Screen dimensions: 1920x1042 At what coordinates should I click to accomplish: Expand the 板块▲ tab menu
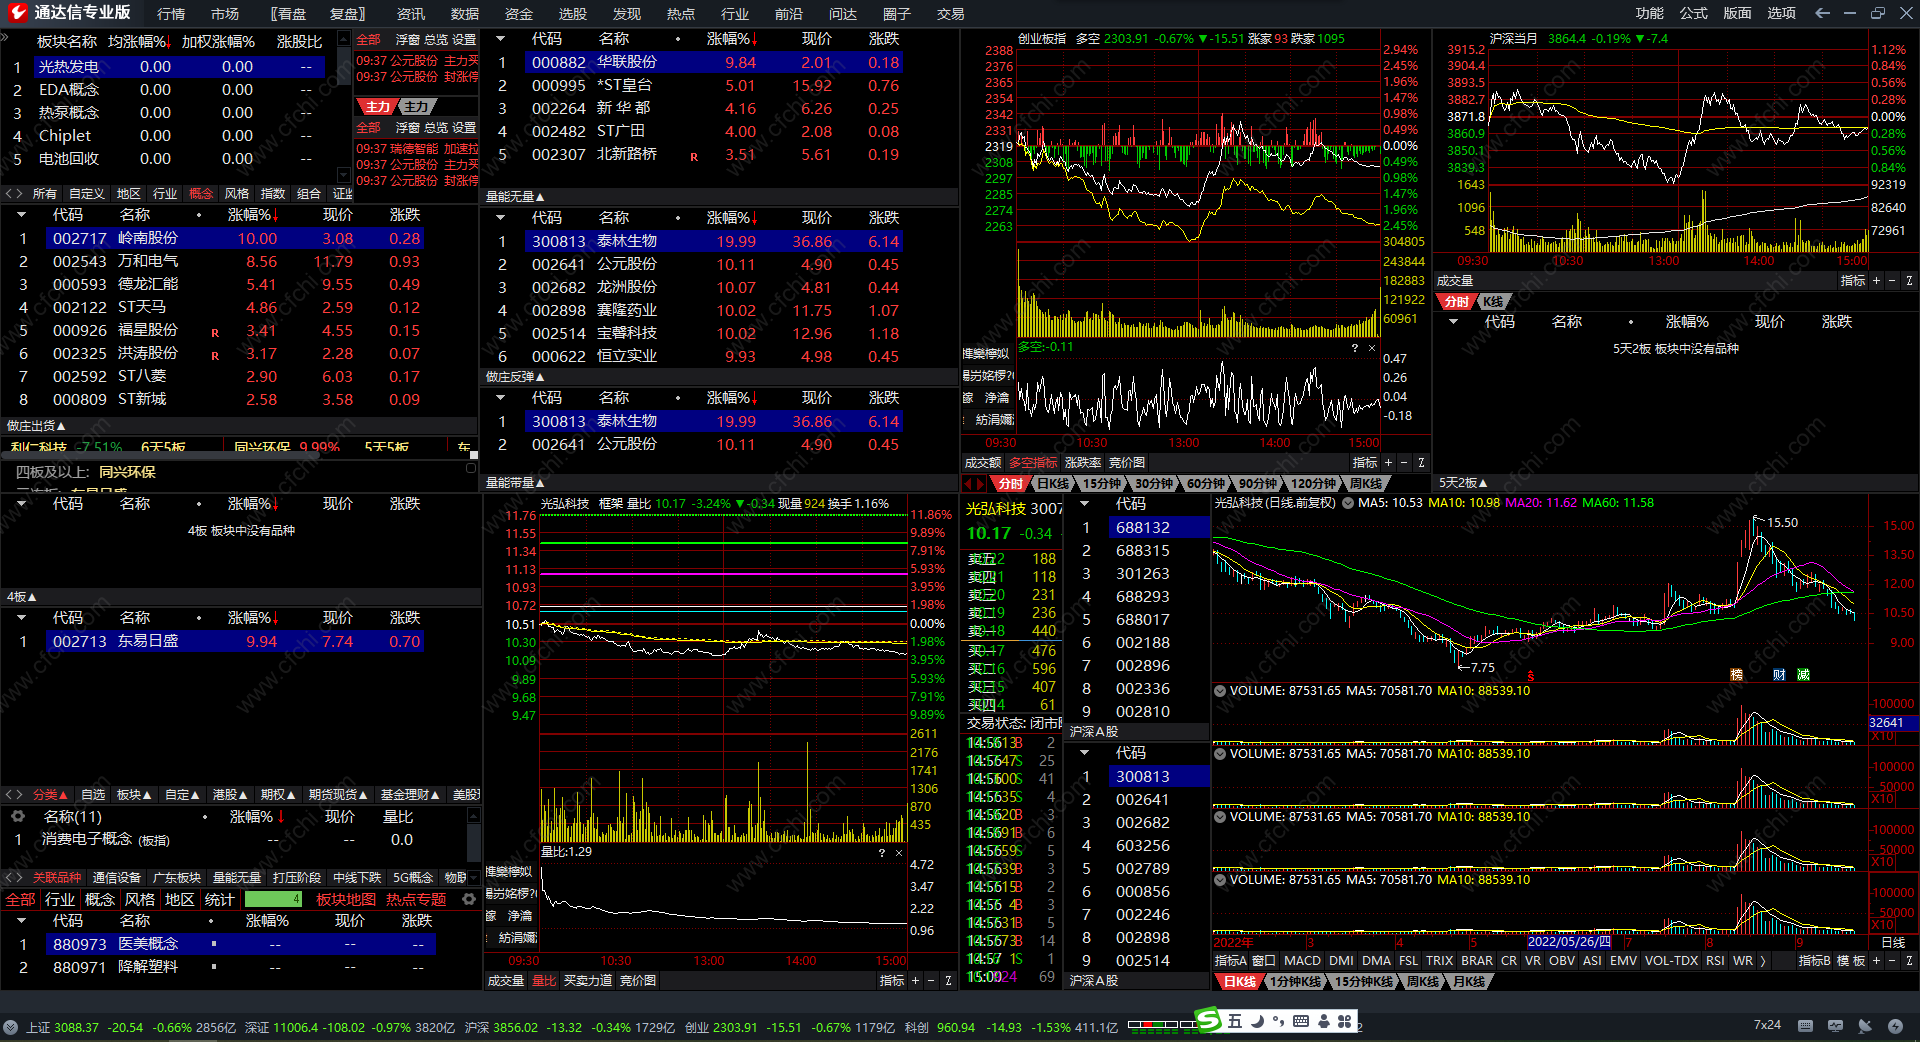point(134,795)
